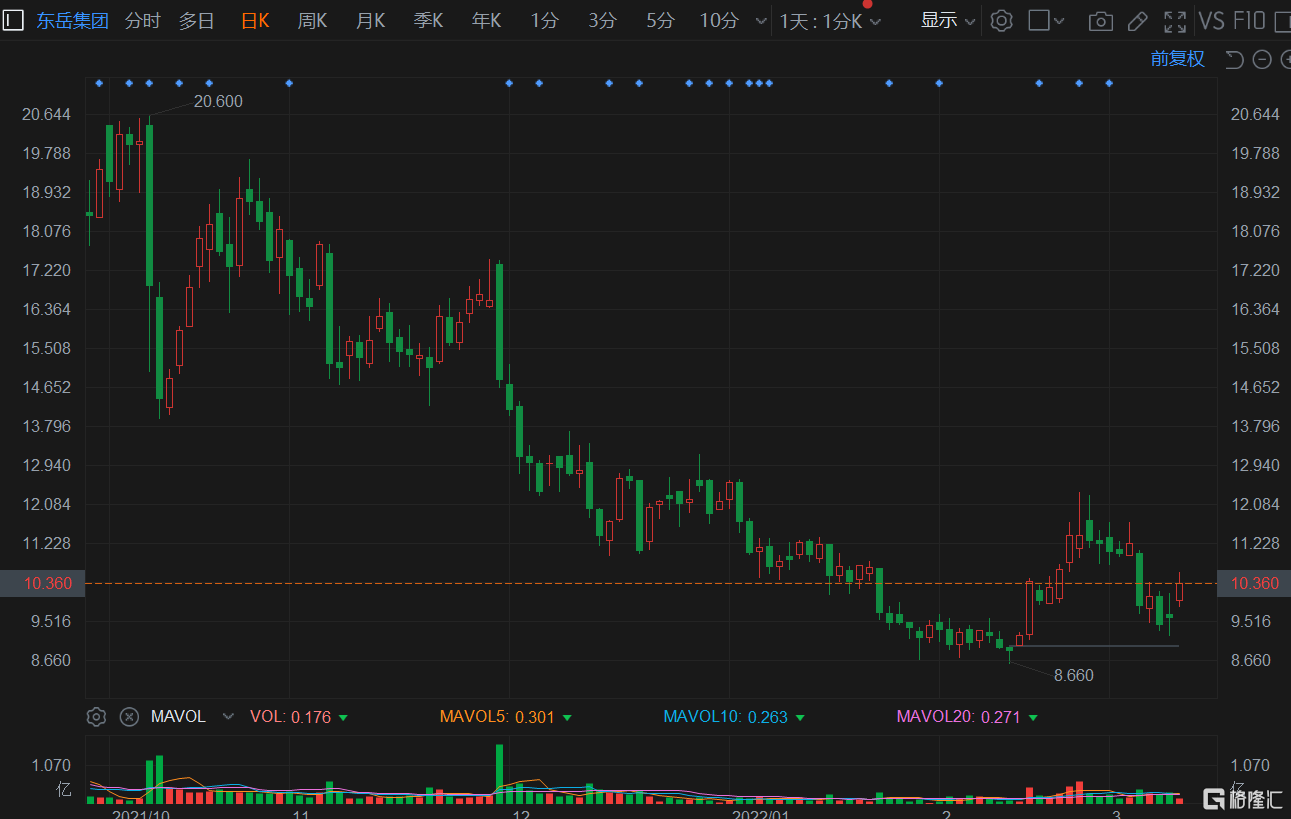Open the F10 company info button

(1249, 21)
